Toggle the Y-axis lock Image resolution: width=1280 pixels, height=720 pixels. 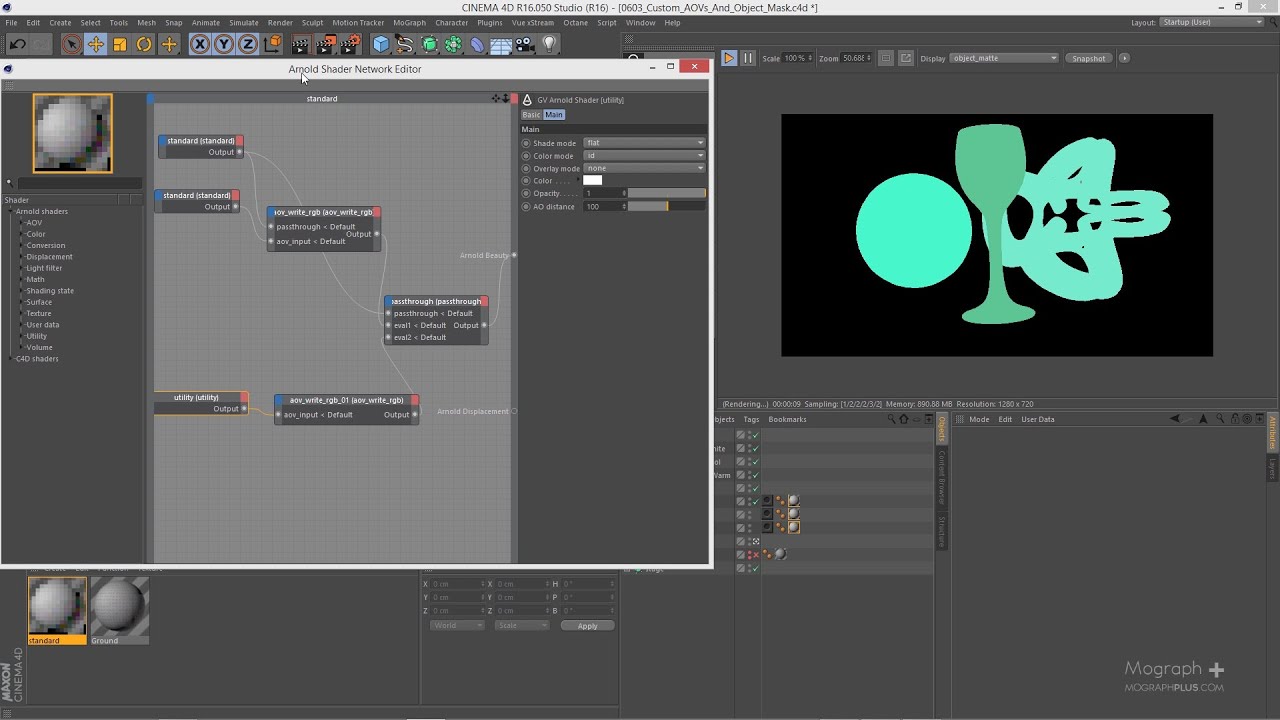(224, 44)
